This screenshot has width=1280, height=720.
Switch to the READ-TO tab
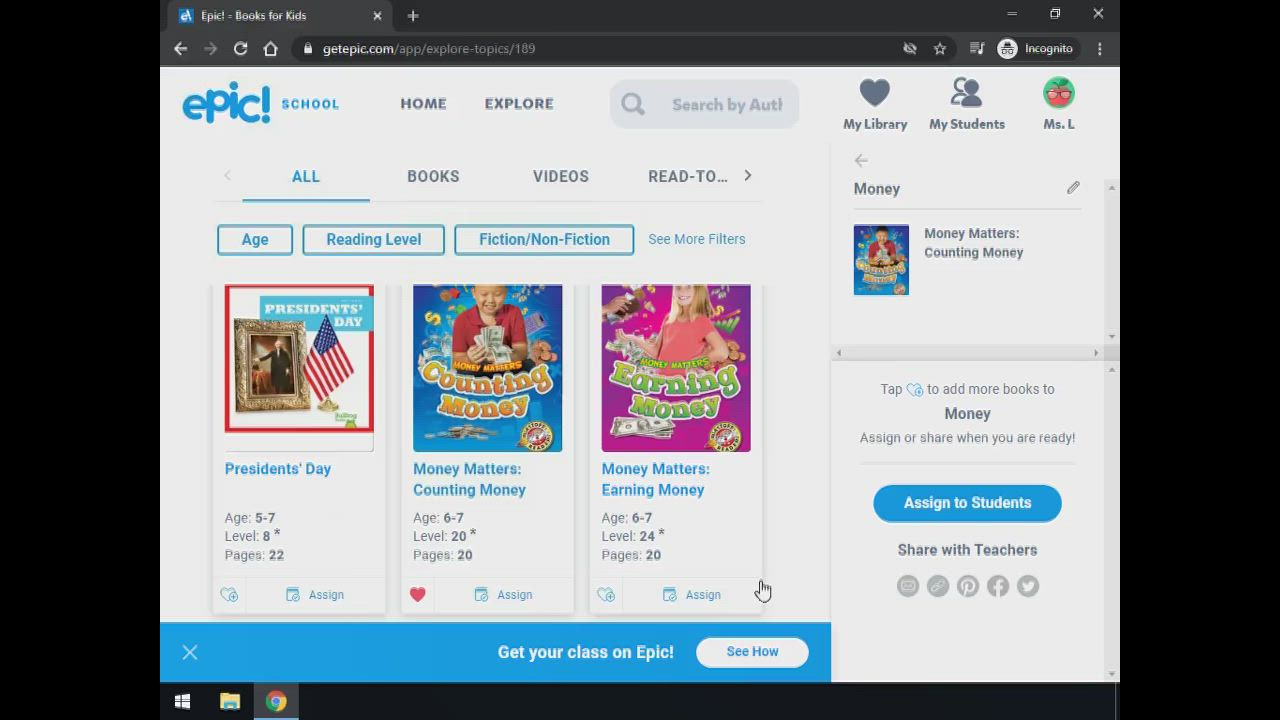[688, 176]
